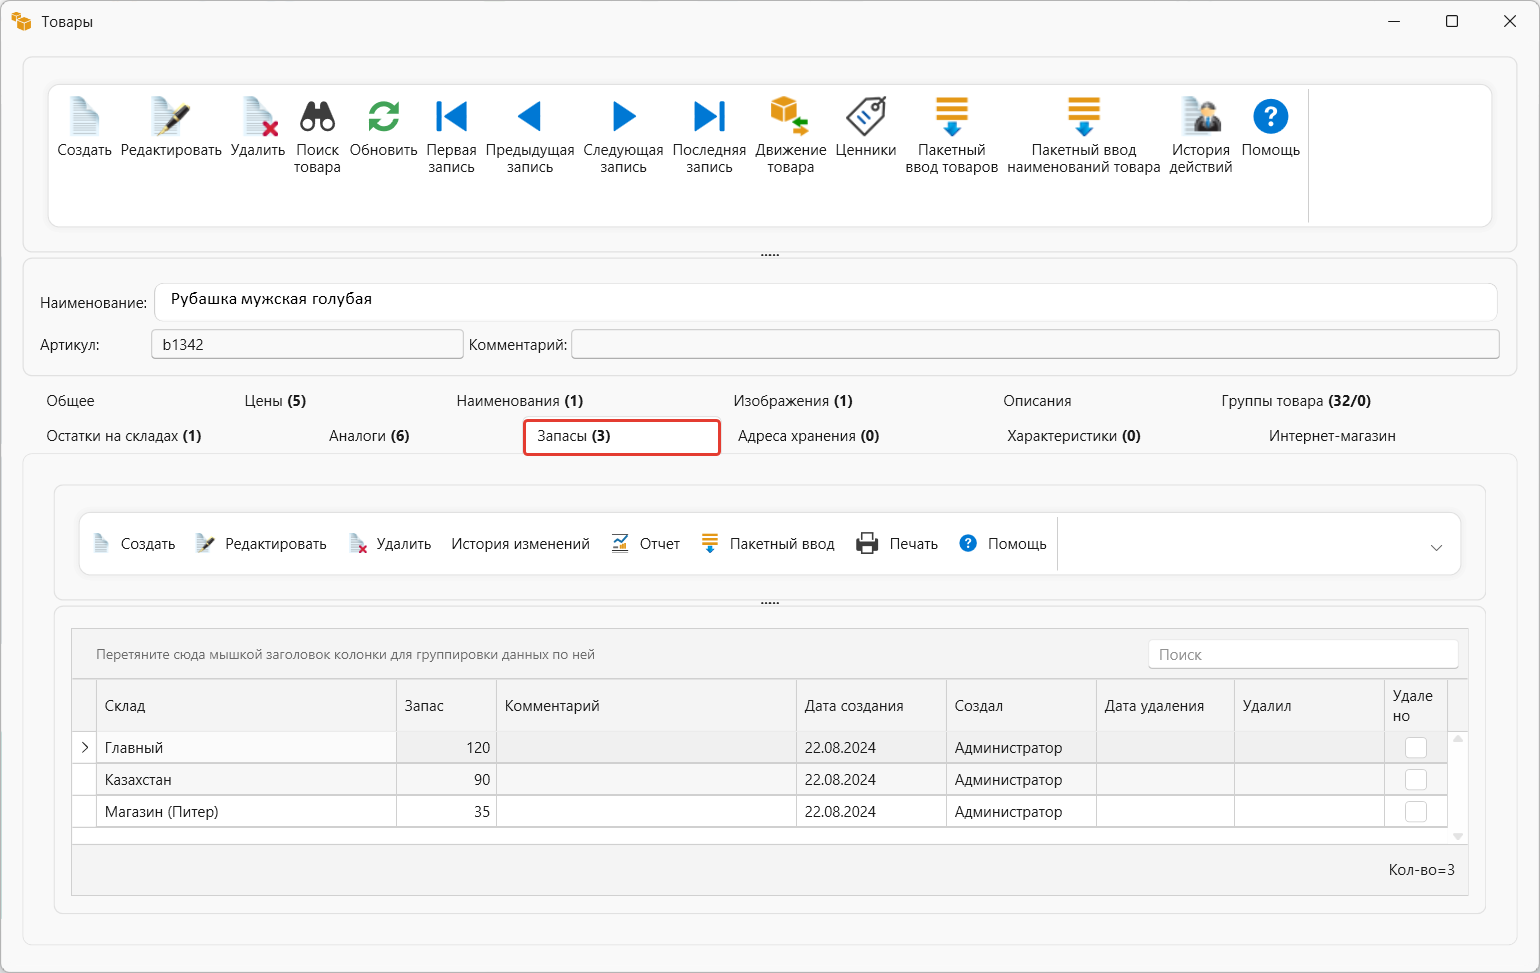Click the Поиск box in grid
The height and width of the screenshot is (973, 1540).
[1303, 654]
